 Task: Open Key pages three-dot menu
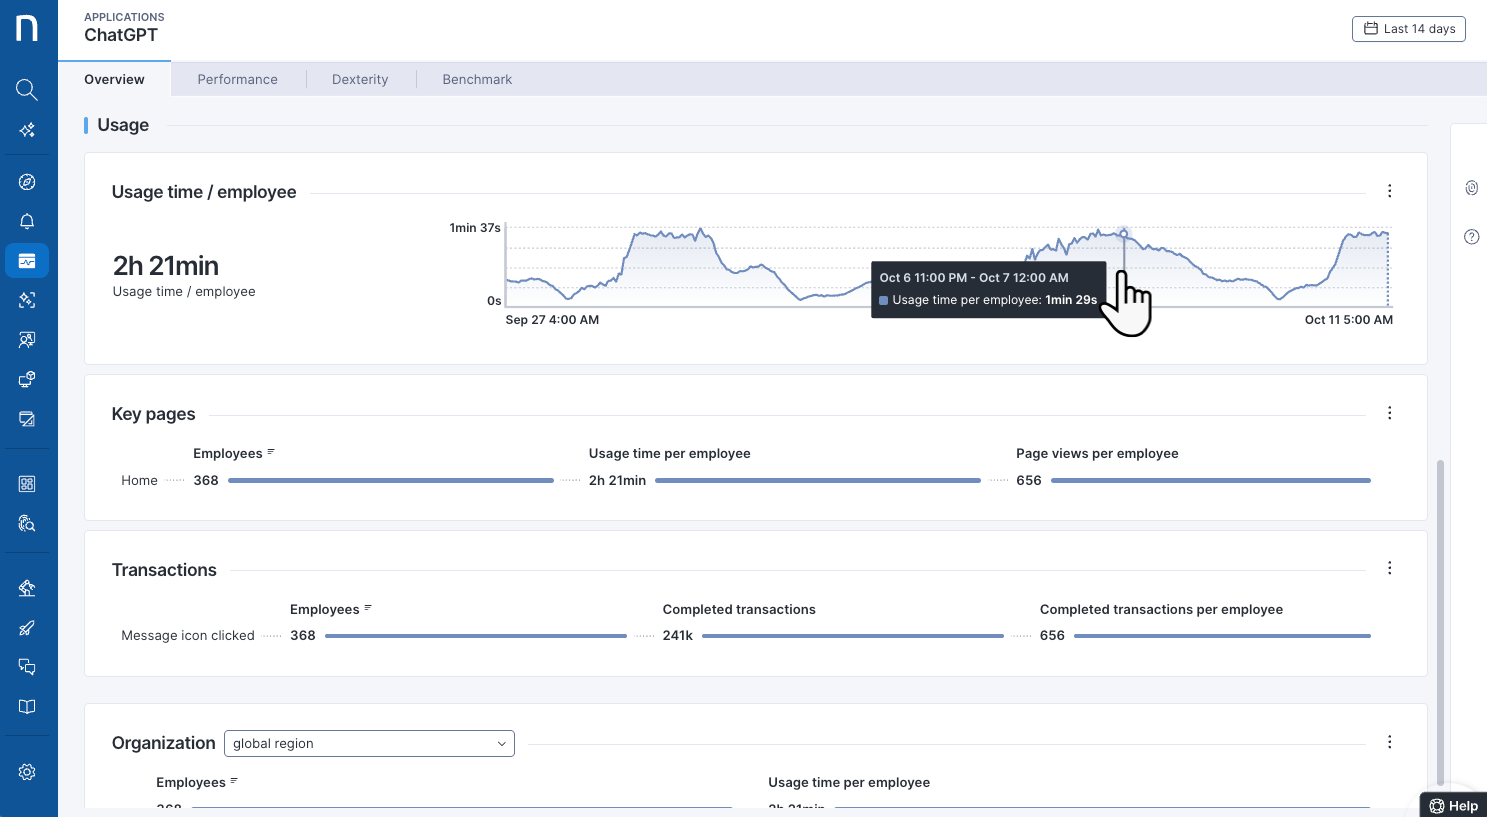pos(1389,413)
